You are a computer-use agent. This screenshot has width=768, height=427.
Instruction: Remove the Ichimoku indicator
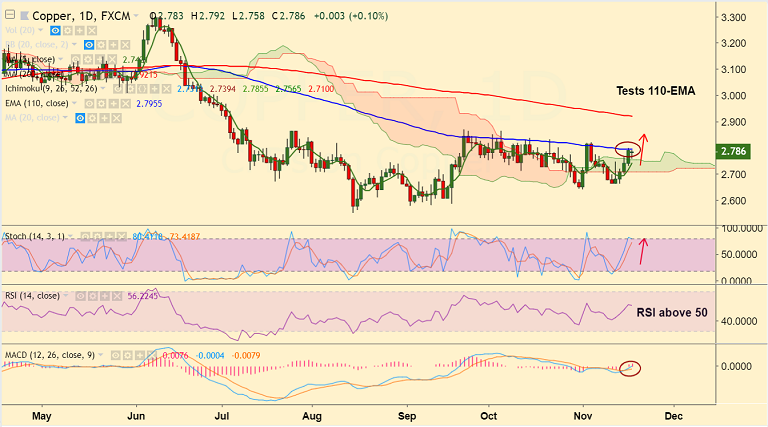coord(167,89)
